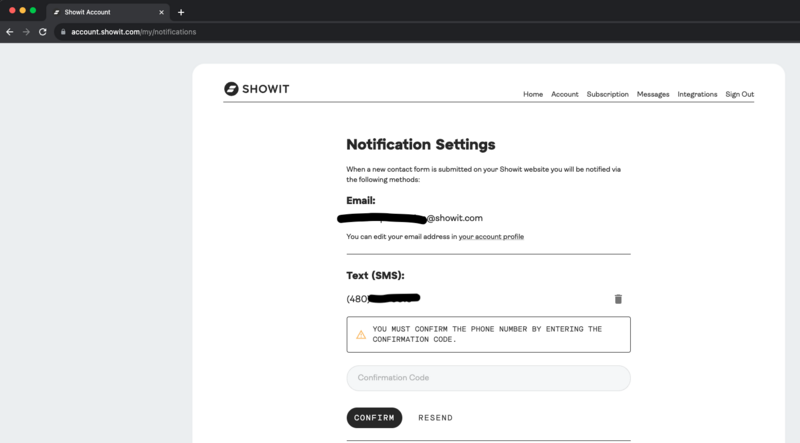The image size is (800, 443).
Task: Open a new browser tab
Action: click(x=181, y=12)
